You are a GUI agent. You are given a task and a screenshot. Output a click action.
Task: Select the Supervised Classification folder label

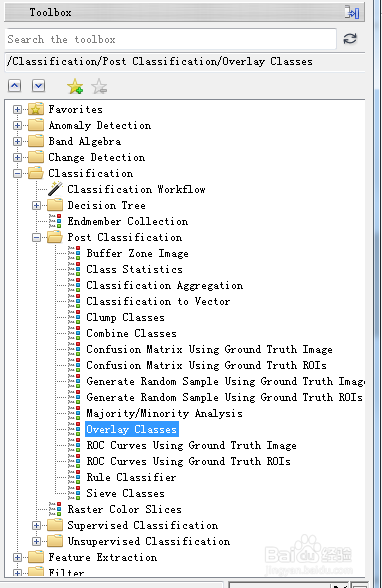pos(143,525)
